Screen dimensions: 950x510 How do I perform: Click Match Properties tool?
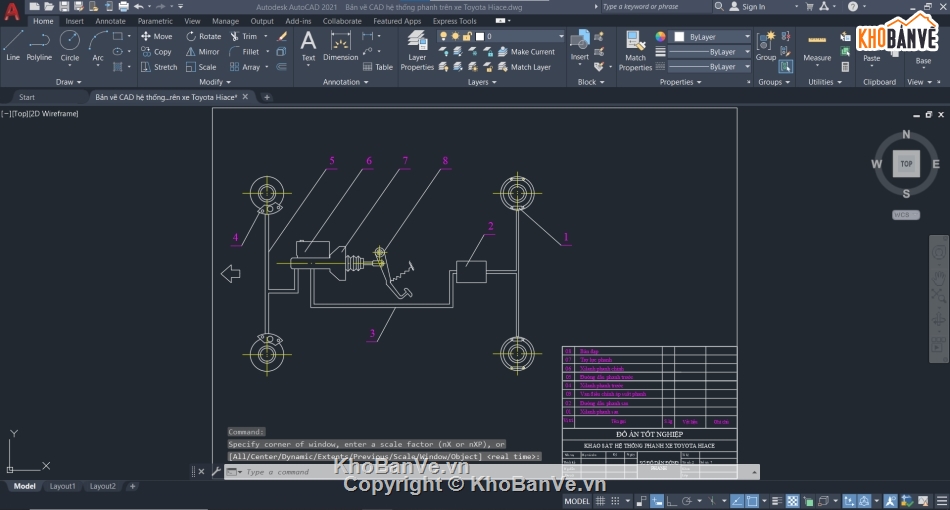(635, 51)
